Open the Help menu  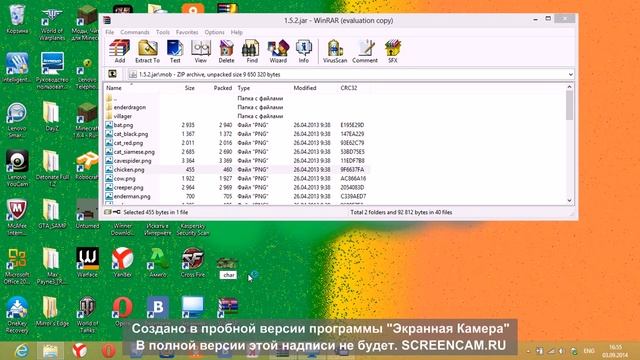pos(236,32)
